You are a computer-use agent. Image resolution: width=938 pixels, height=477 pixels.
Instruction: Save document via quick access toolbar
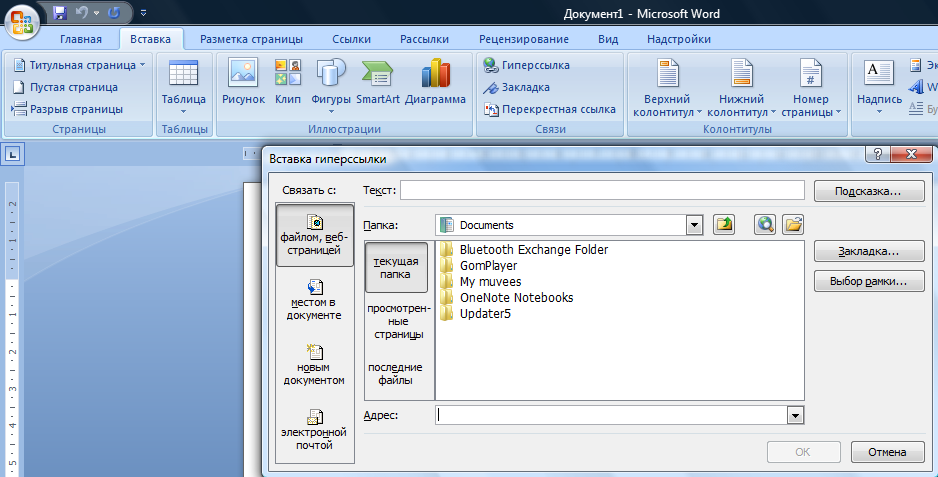(x=59, y=12)
